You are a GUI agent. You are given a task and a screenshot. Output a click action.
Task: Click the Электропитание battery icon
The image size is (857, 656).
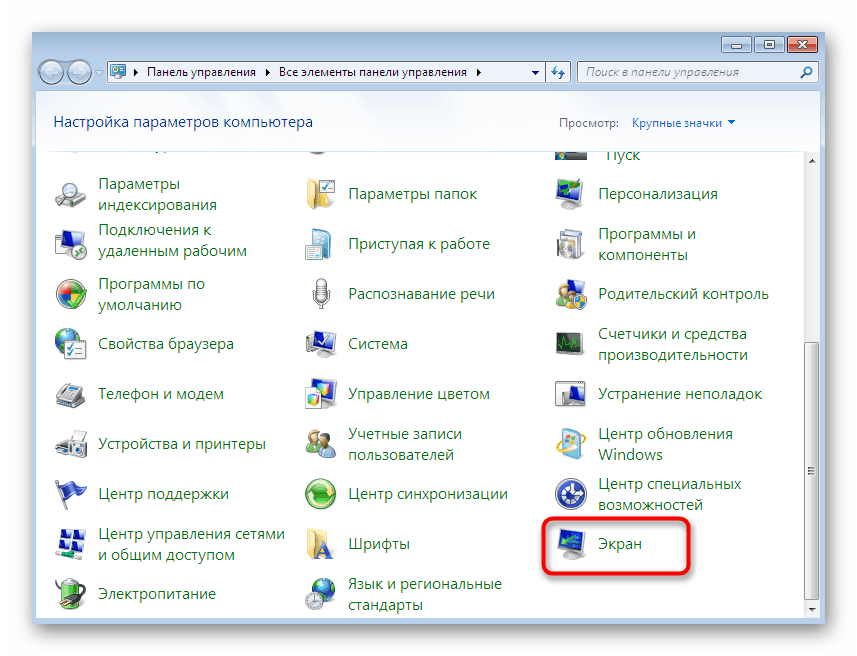pyautogui.click(x=71, y=594)
